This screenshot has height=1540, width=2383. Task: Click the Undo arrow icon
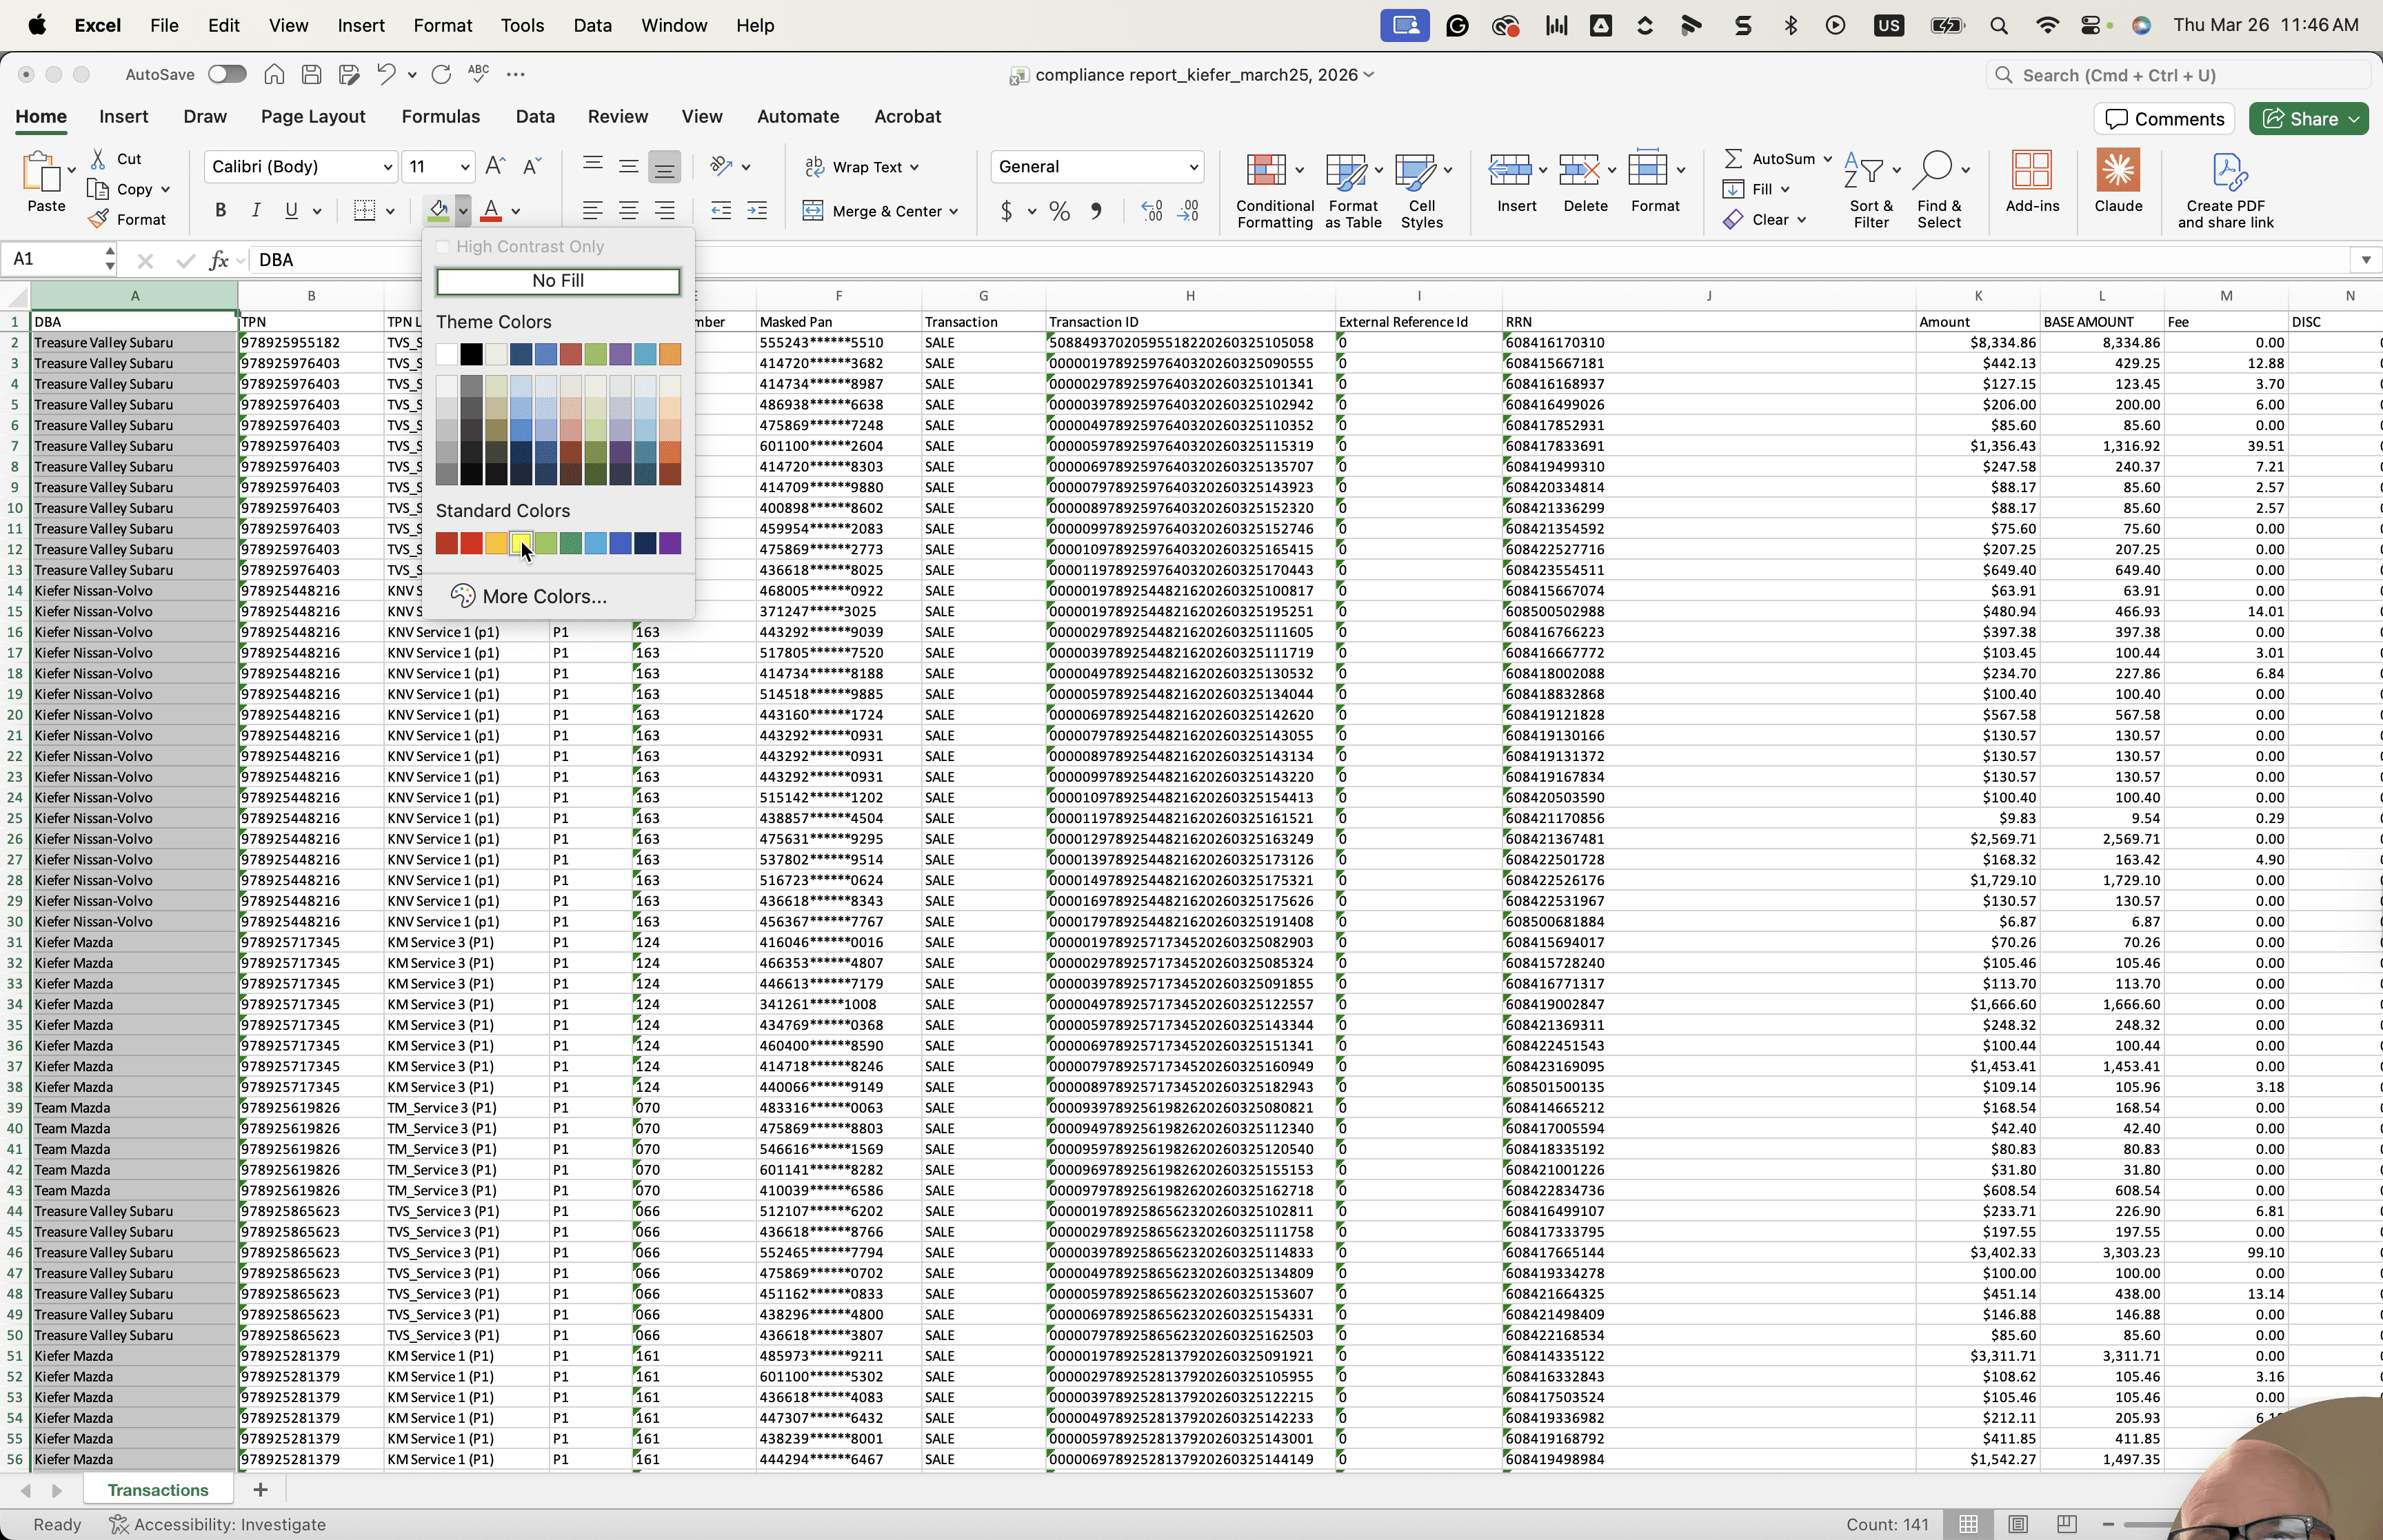[x=386, y=74]
